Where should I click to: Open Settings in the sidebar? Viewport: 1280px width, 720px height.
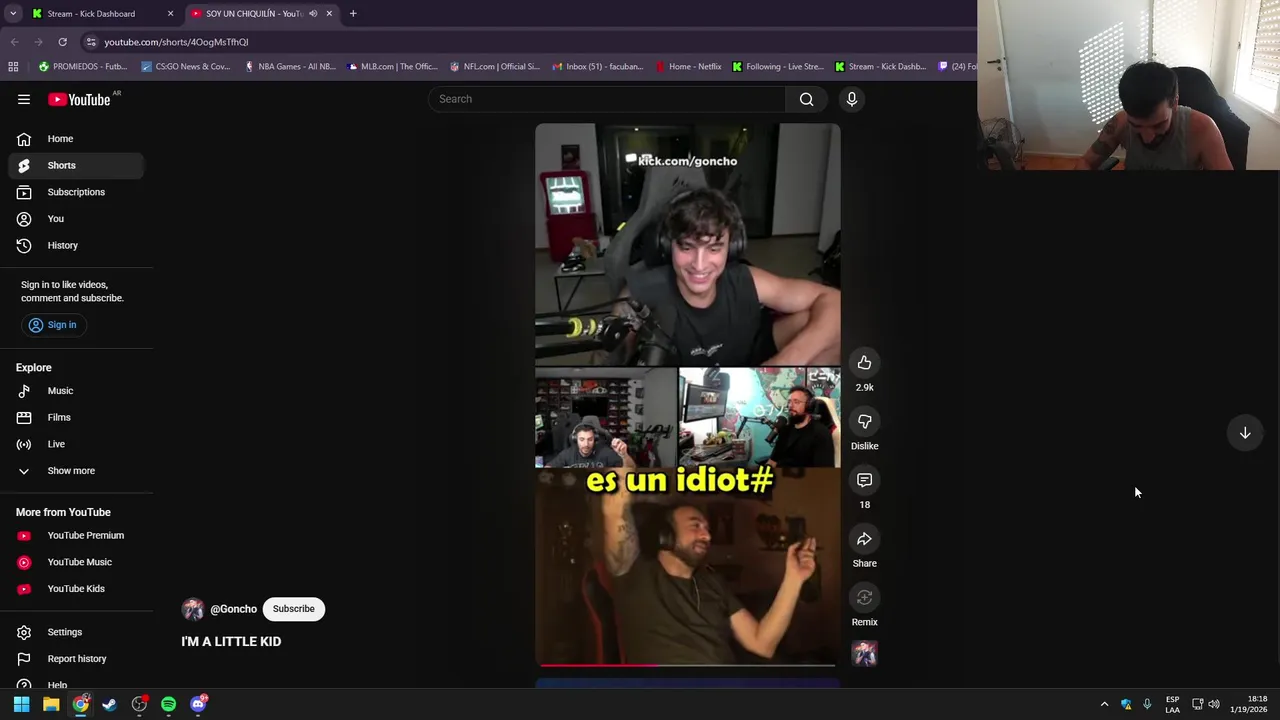coord(76,632)
